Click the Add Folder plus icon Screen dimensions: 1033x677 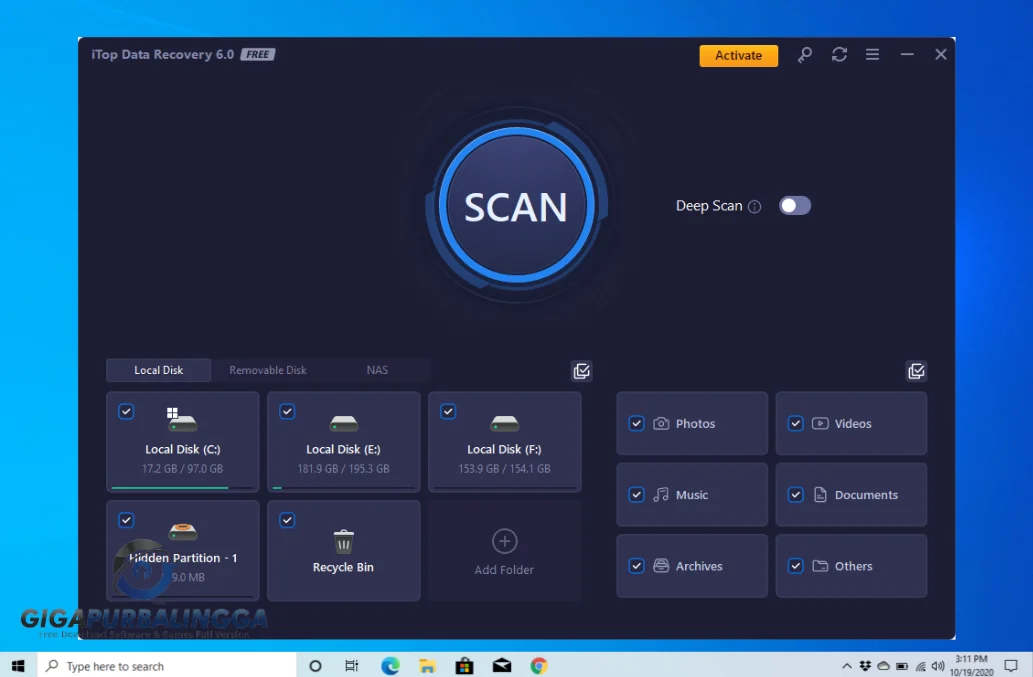click(x=505, y=541)
